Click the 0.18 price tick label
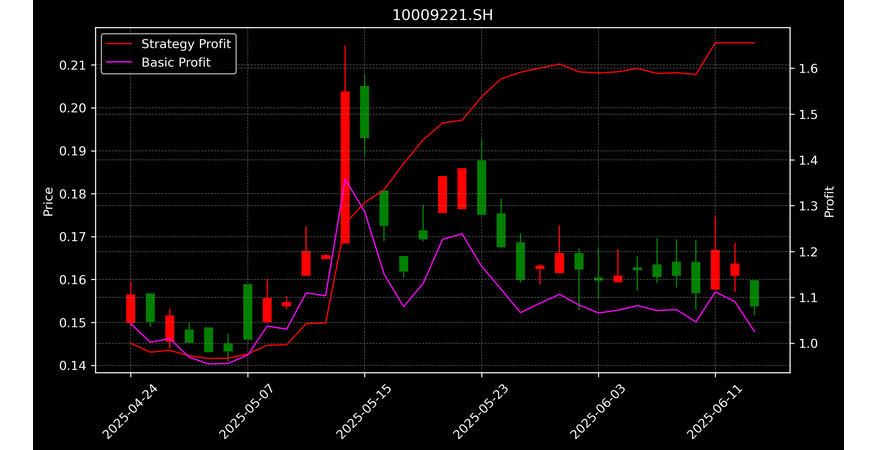 pyautogui.click(x=72, y=194)
